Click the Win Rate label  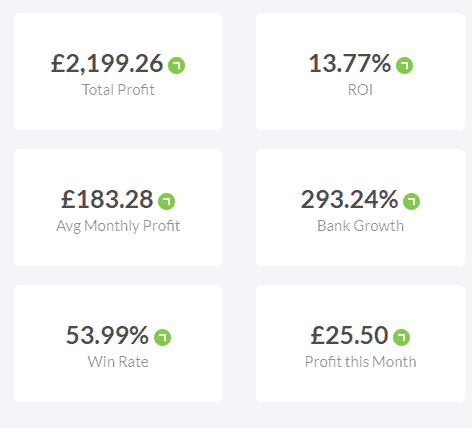[x=118, y=362]
